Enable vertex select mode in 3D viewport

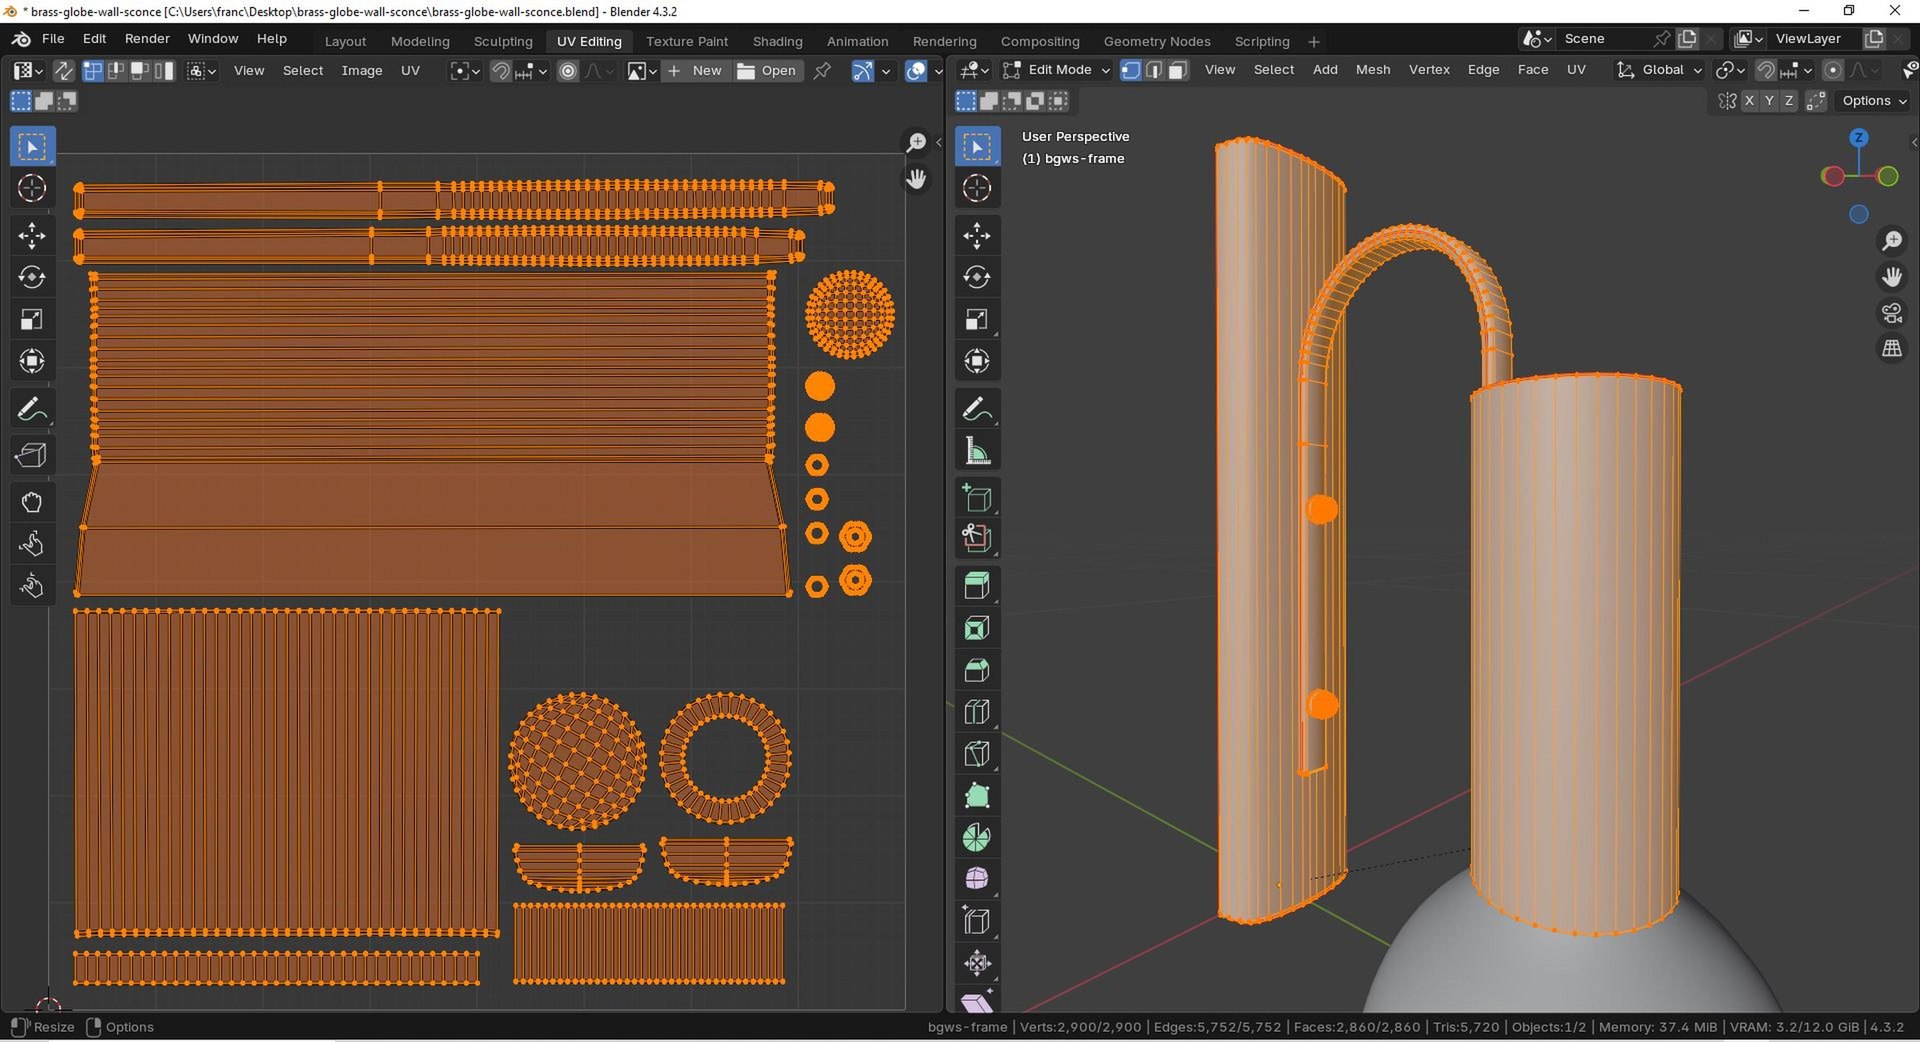[1131, 70]
